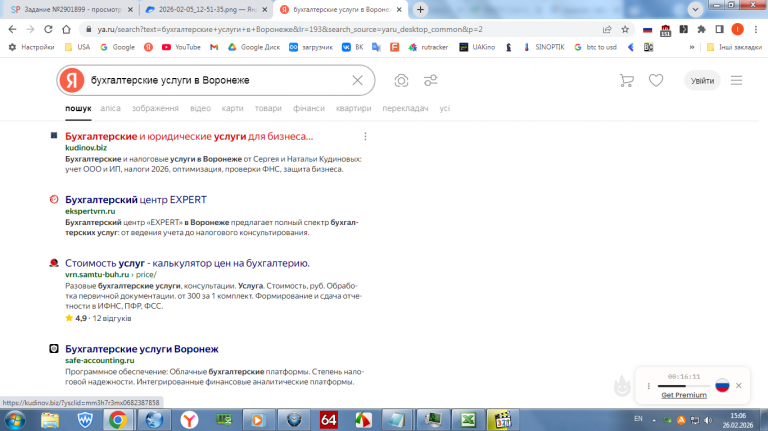Show hidden system tray icons arrow
Image resolution: width=768 pixels, height=431 pixels.
(654, 420)
